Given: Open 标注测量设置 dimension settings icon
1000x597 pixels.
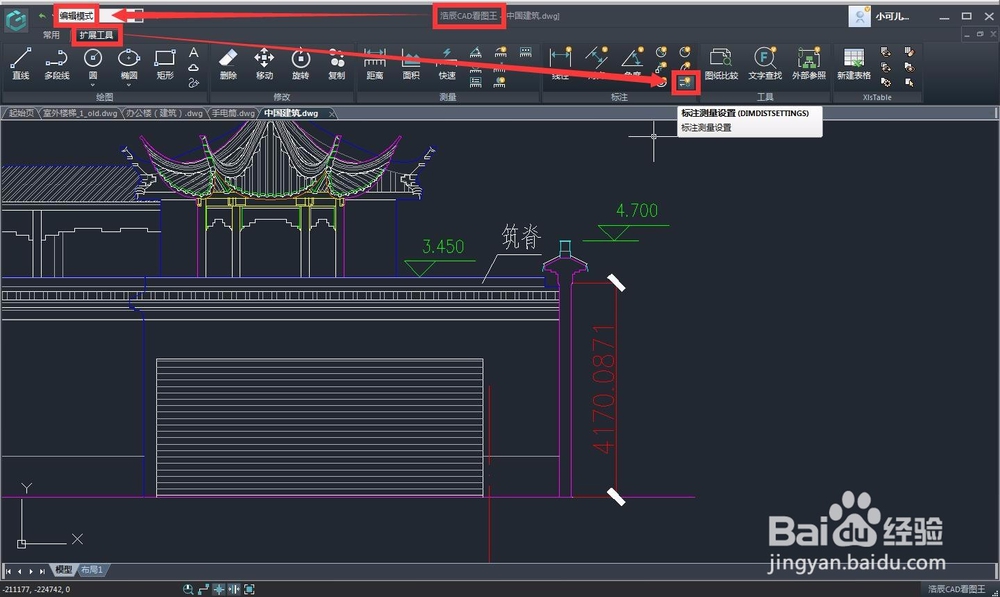Looking at the screenshot, I should (685, 82).
